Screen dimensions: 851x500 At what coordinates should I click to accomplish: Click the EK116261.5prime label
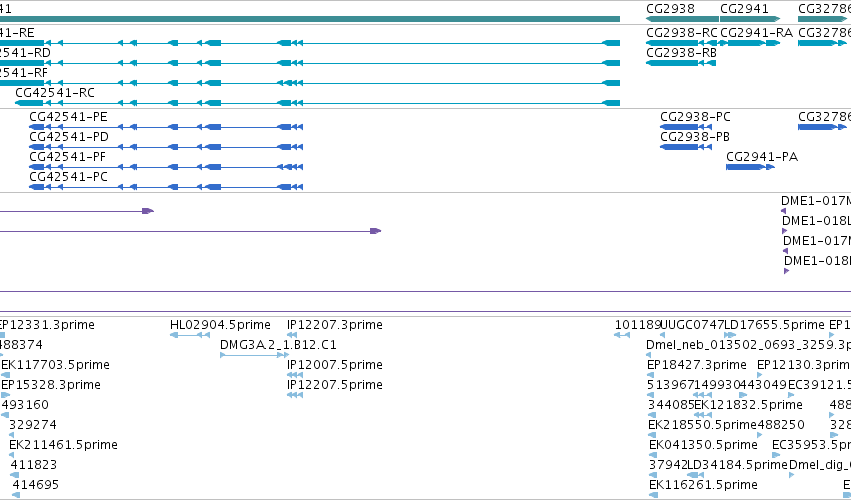coord(703,484)
